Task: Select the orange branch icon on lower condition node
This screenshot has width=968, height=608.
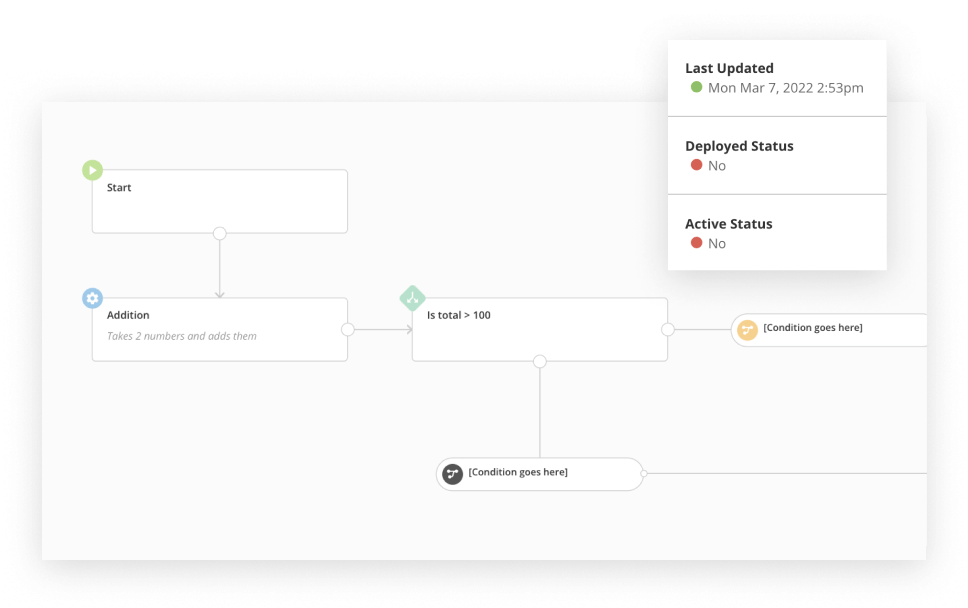Action: 452,473
